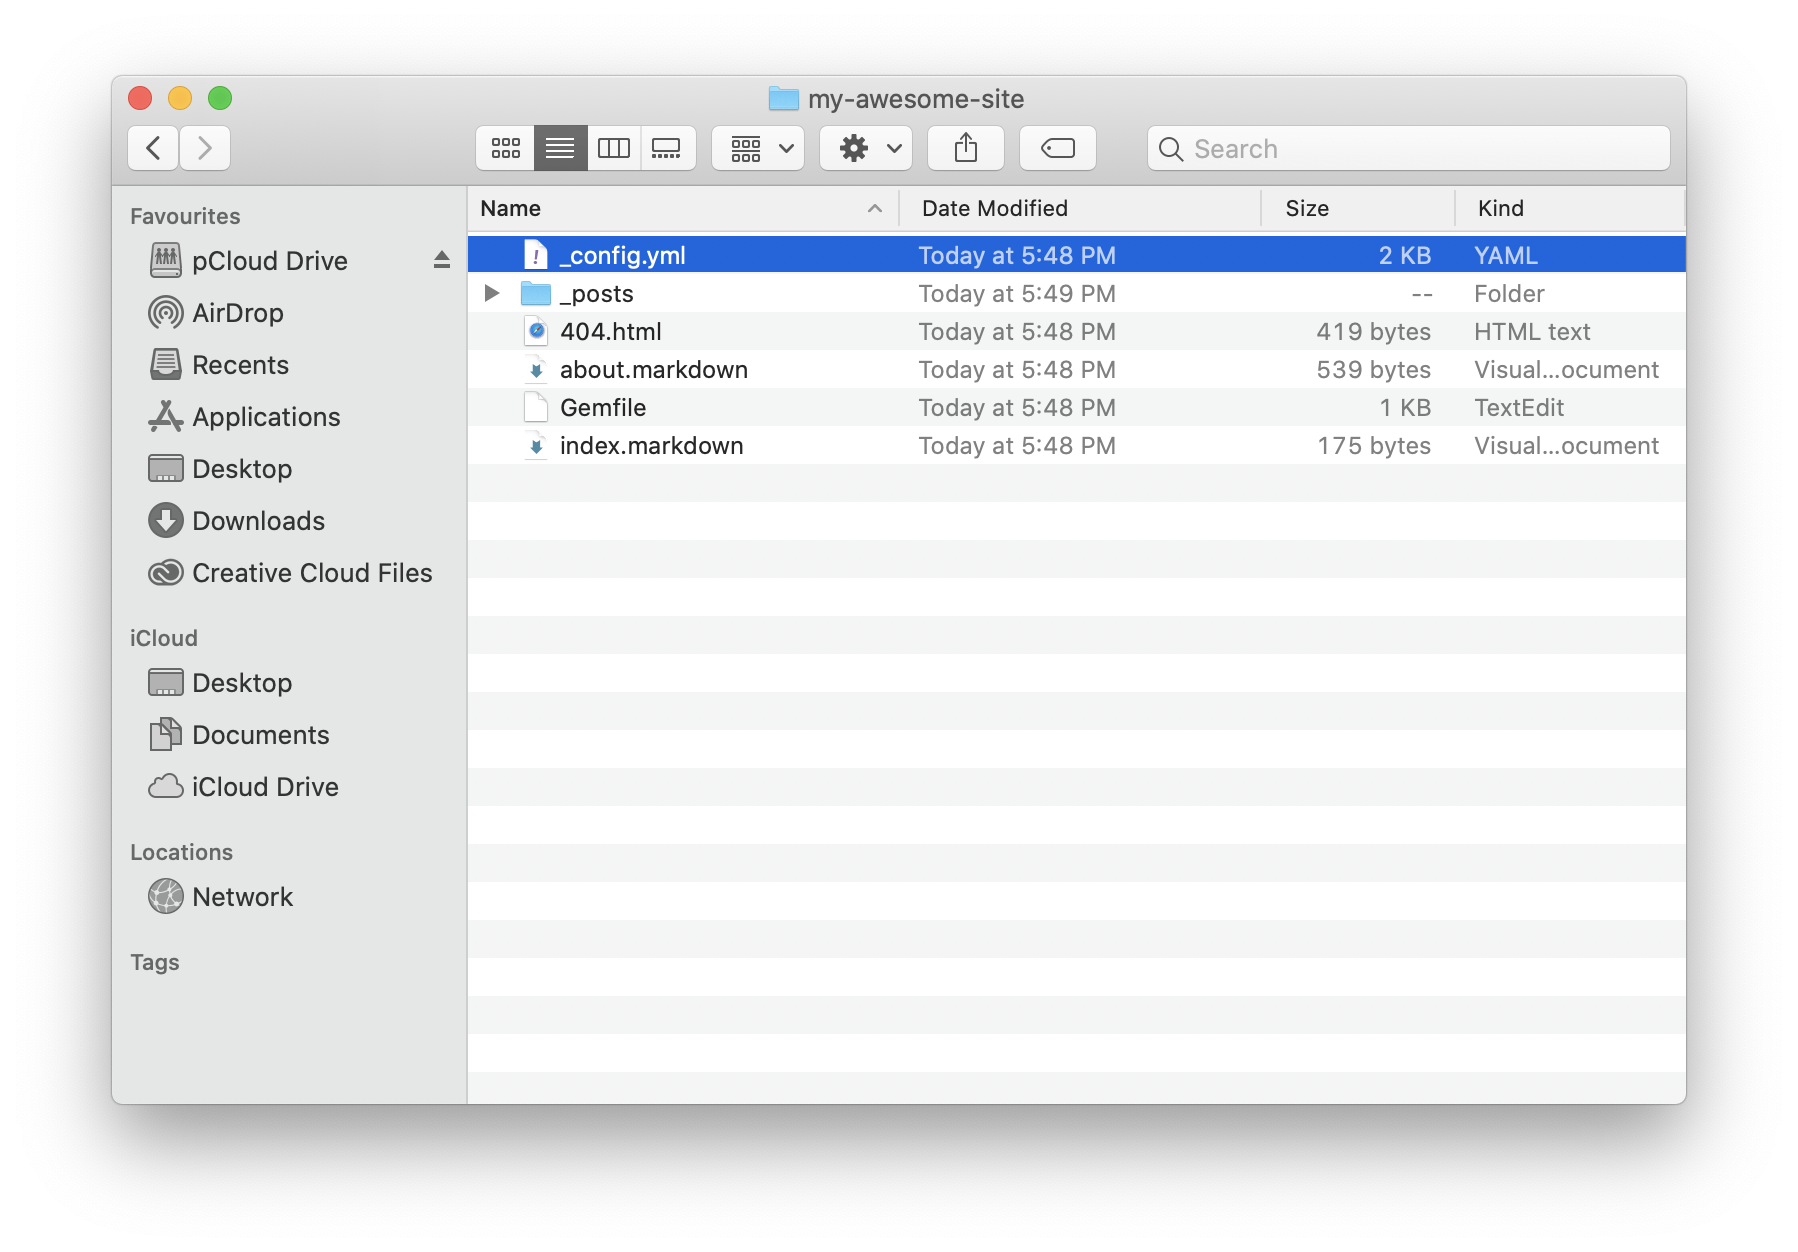Switch to icon view
This screenshot has width=1798, height=1252.
point(506,149)
